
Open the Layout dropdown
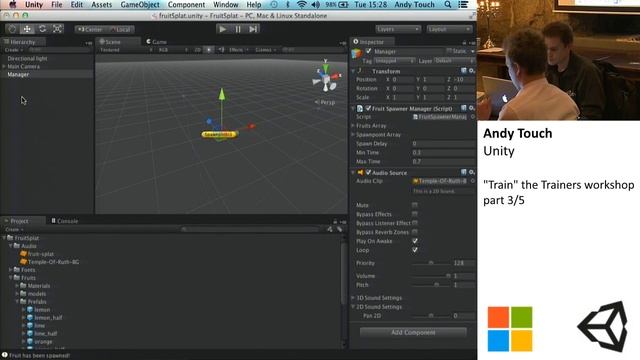pos(449,29)
